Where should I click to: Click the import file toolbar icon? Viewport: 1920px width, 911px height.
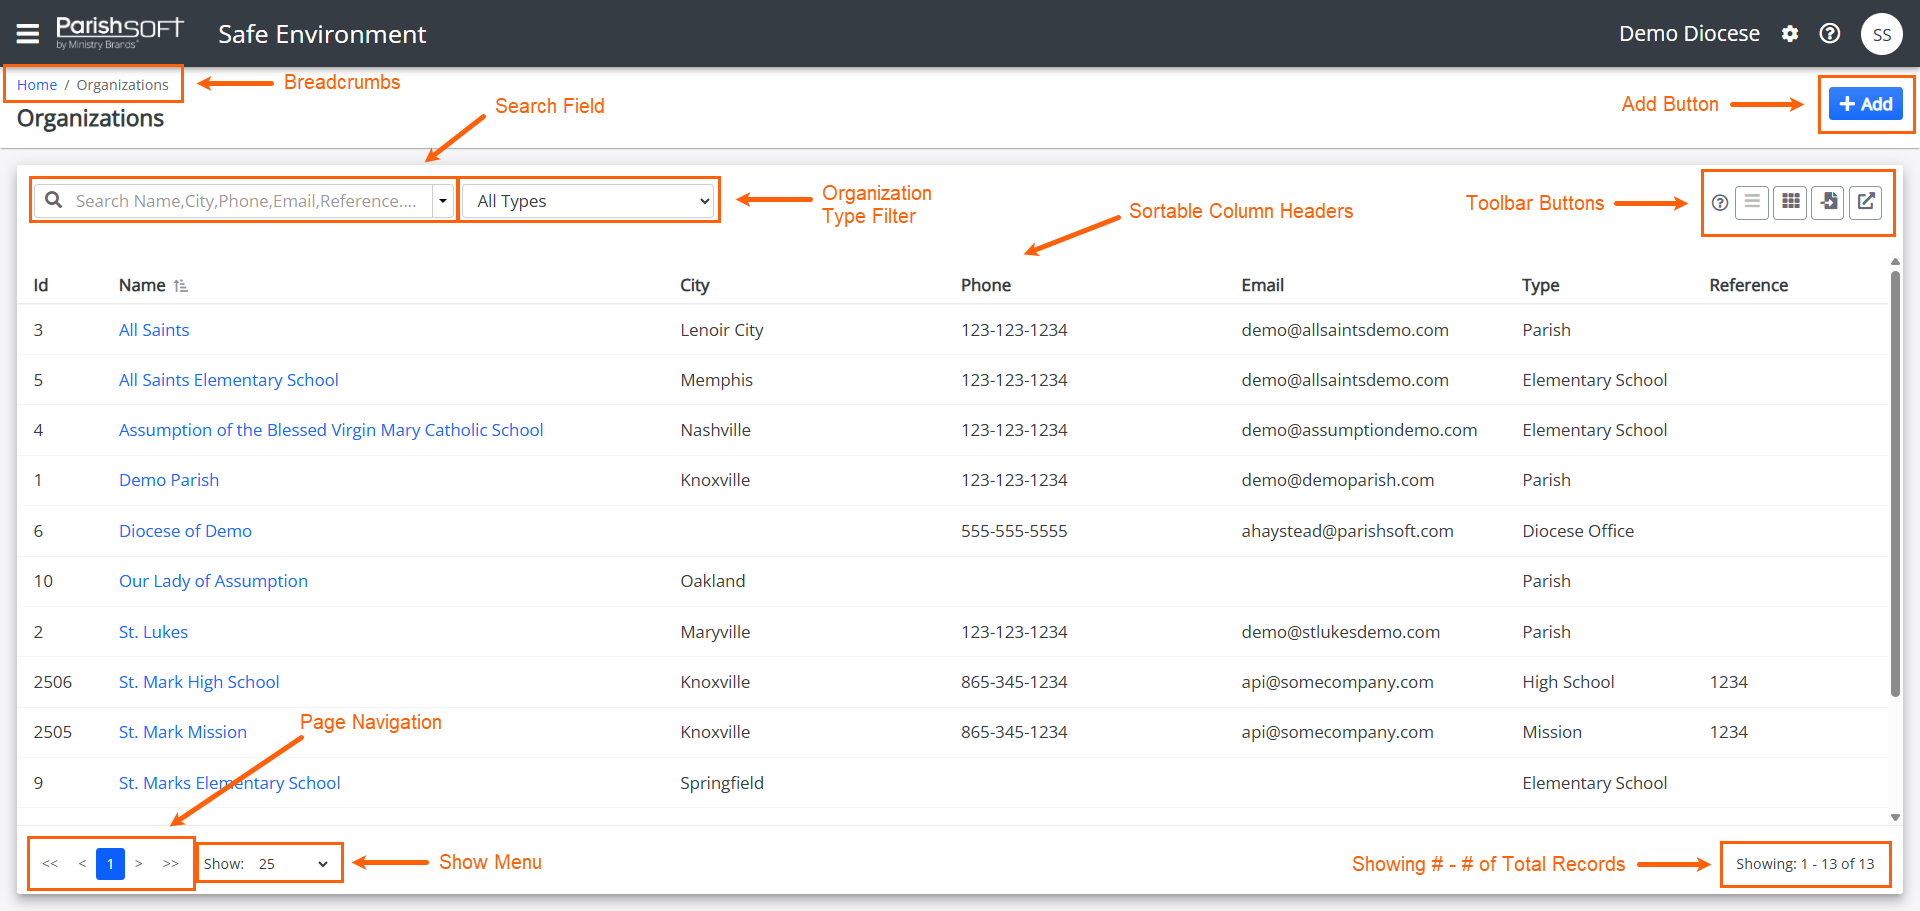(x=1828, y=203)
